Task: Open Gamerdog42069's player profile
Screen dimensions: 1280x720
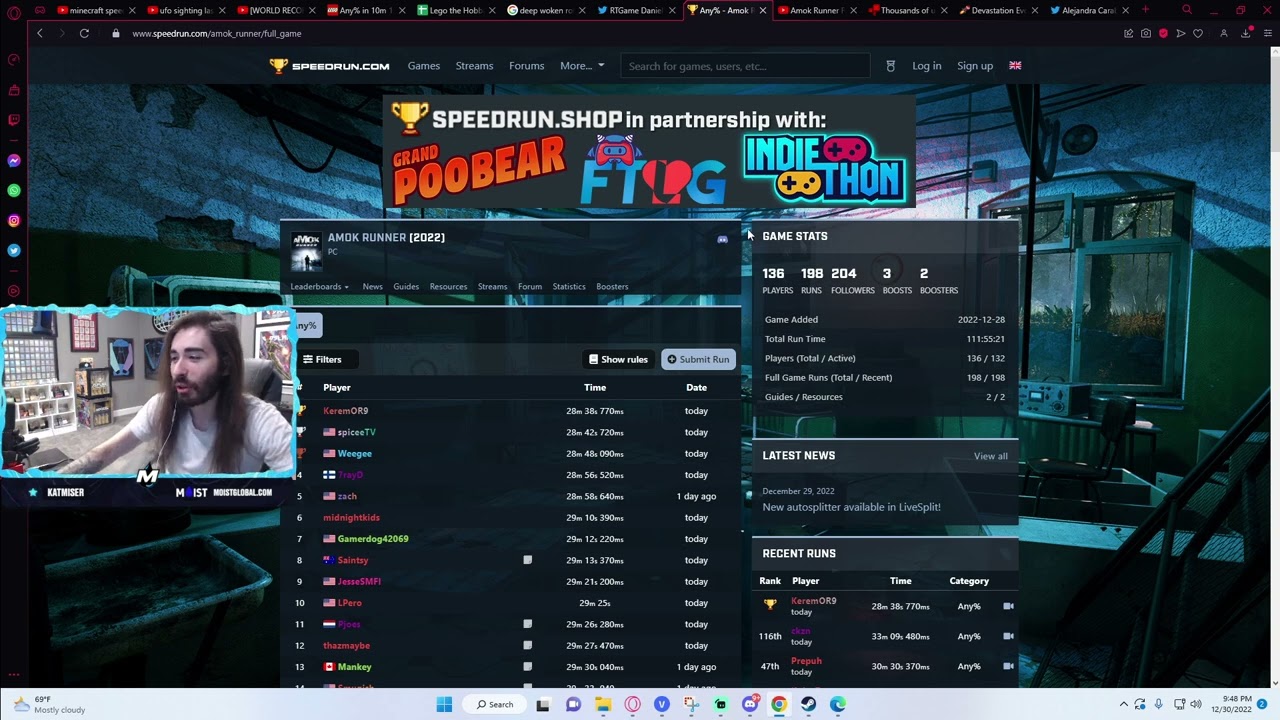Action: [373, 539]
